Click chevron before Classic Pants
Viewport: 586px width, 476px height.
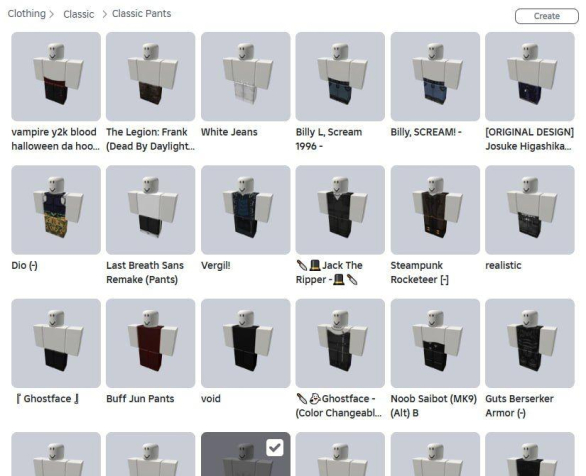click(105, 14)
